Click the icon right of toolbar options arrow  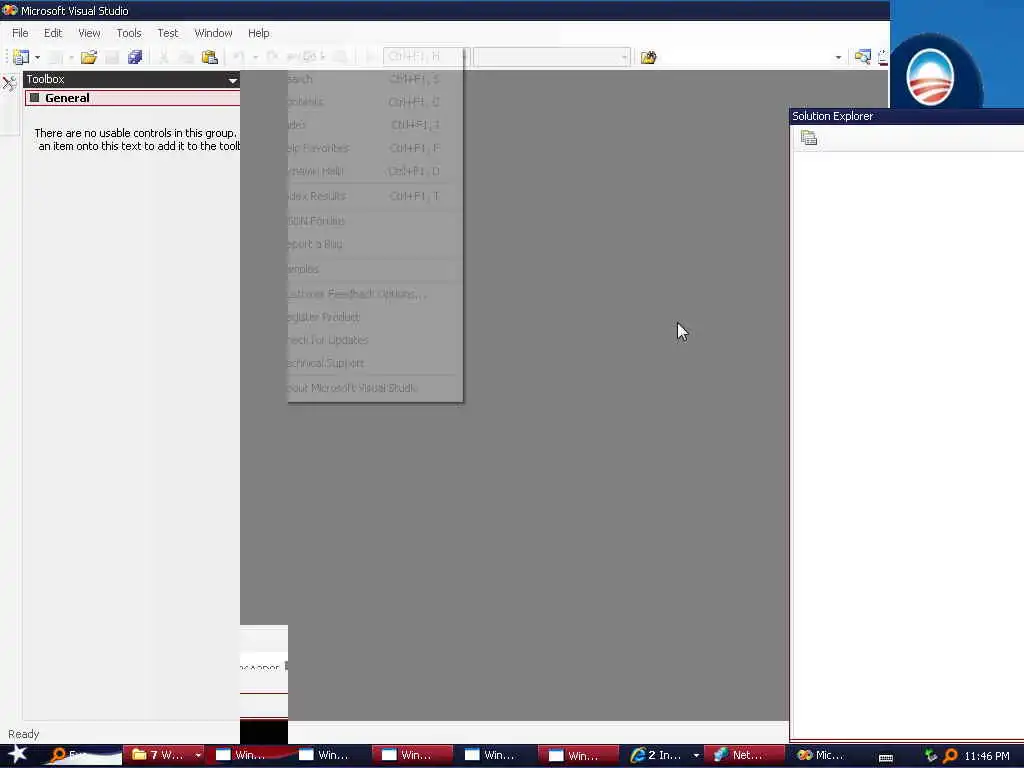click(862, 57)
